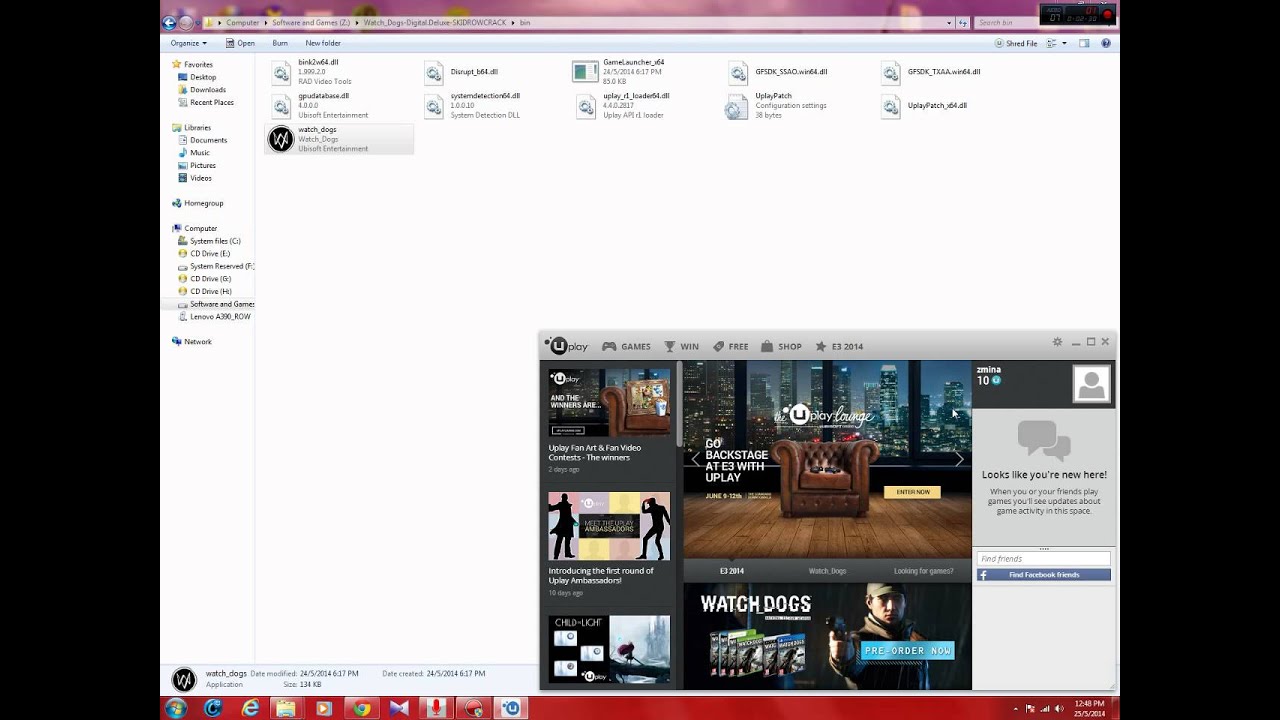Image resolution: width=1280 pixels, height=720 pixels.
Task: Select UplayPatch_x64.dll file icon
Action: (x=891, y=106)
